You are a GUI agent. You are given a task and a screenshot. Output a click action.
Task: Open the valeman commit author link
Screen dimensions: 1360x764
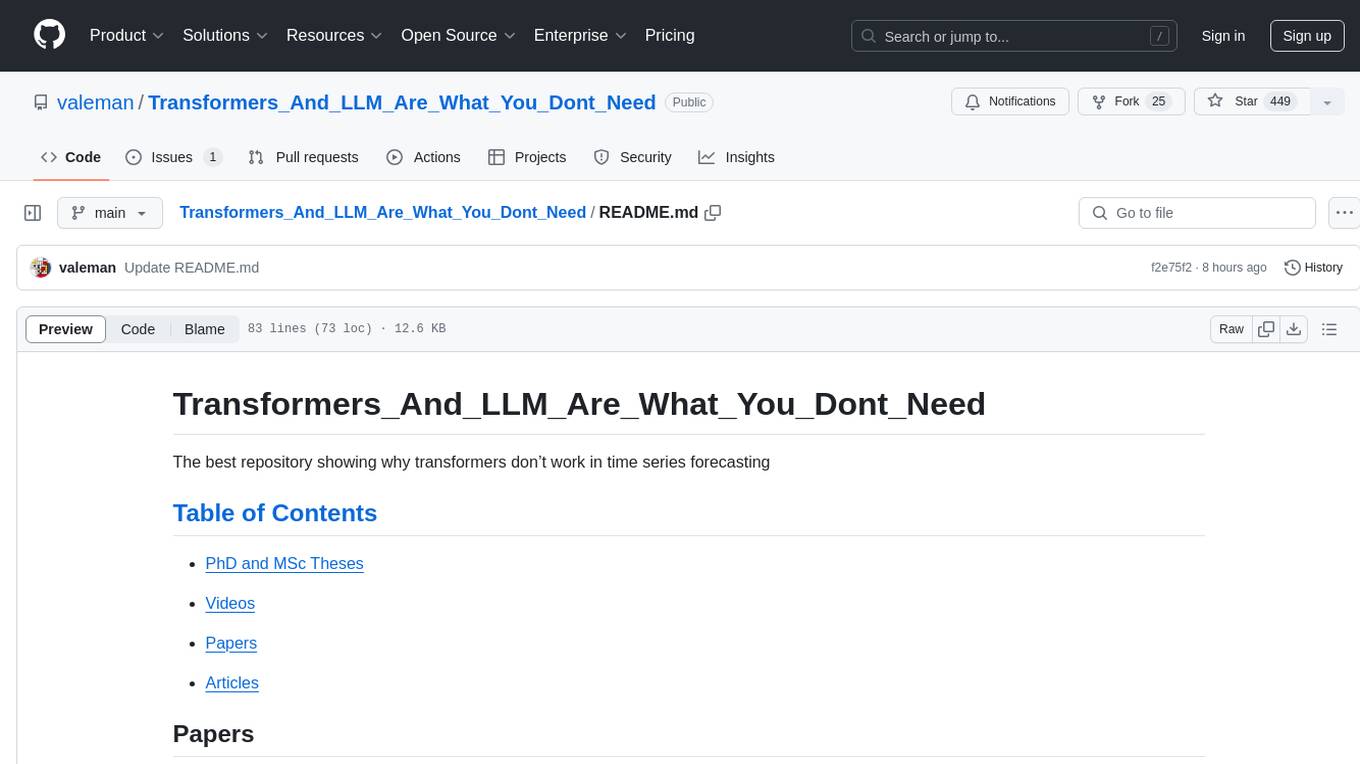point(88,268)
